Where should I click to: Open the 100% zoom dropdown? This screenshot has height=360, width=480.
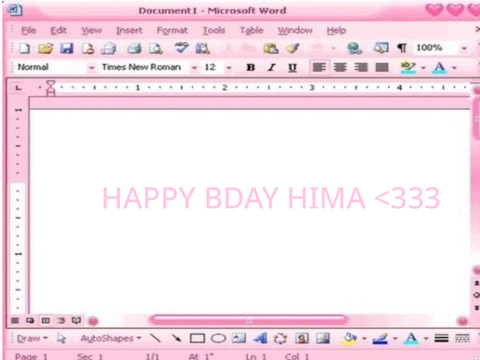click(x=464, y=49)
